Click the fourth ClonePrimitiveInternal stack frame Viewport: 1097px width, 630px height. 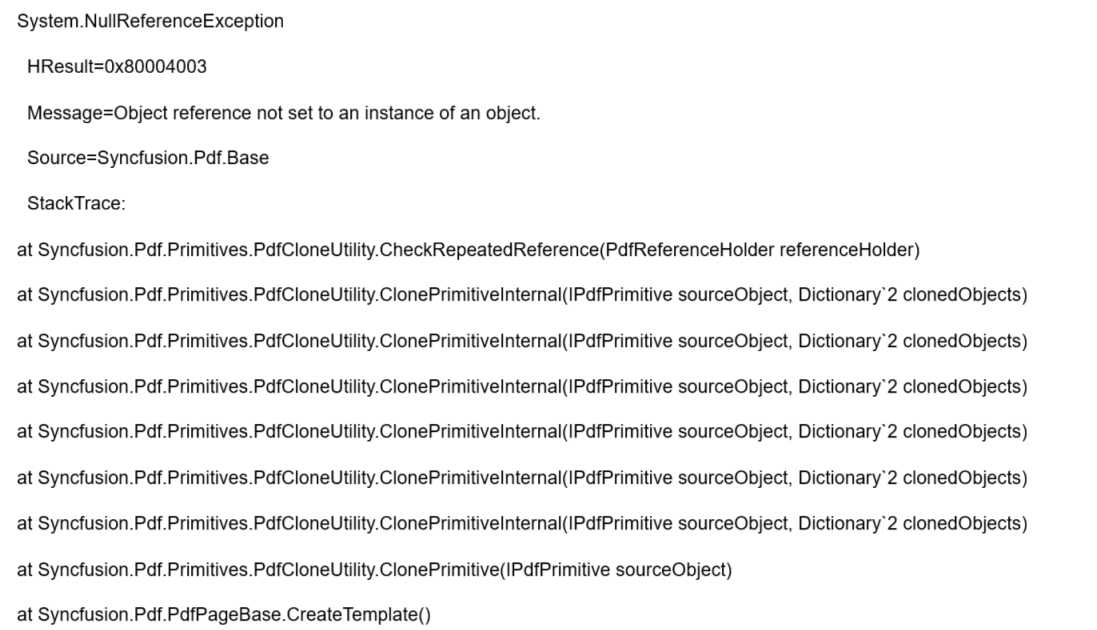(521, 432)
